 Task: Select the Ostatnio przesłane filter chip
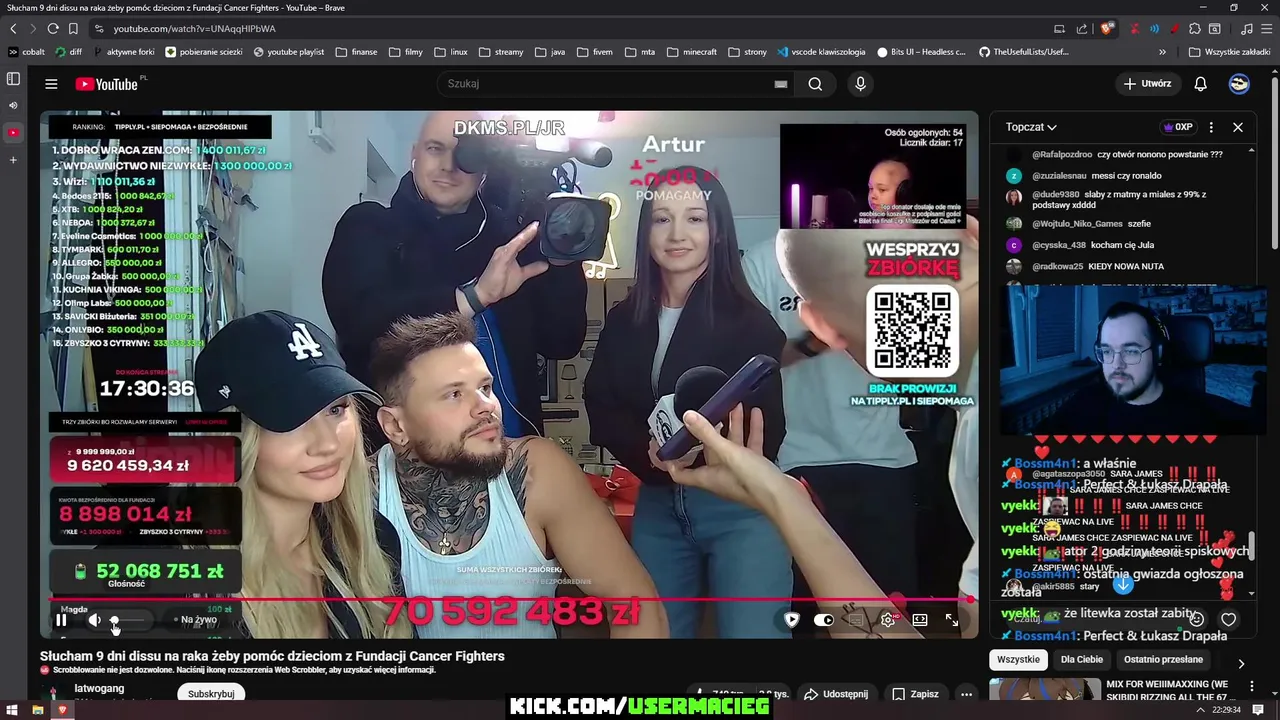1163,660
